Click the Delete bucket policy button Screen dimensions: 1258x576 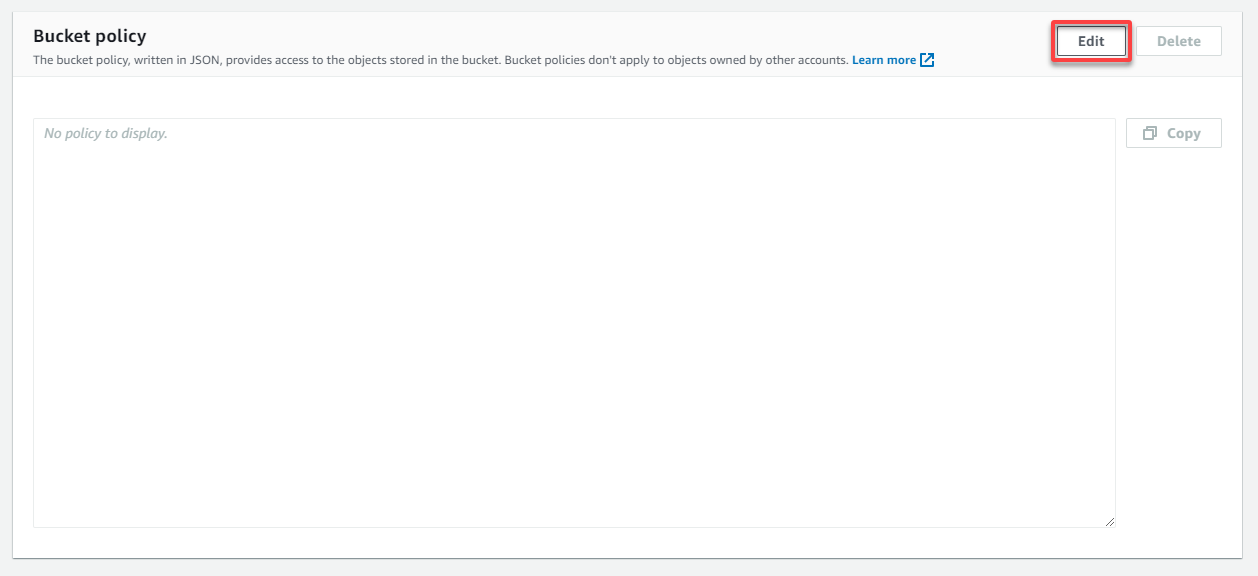(1179, 41)
